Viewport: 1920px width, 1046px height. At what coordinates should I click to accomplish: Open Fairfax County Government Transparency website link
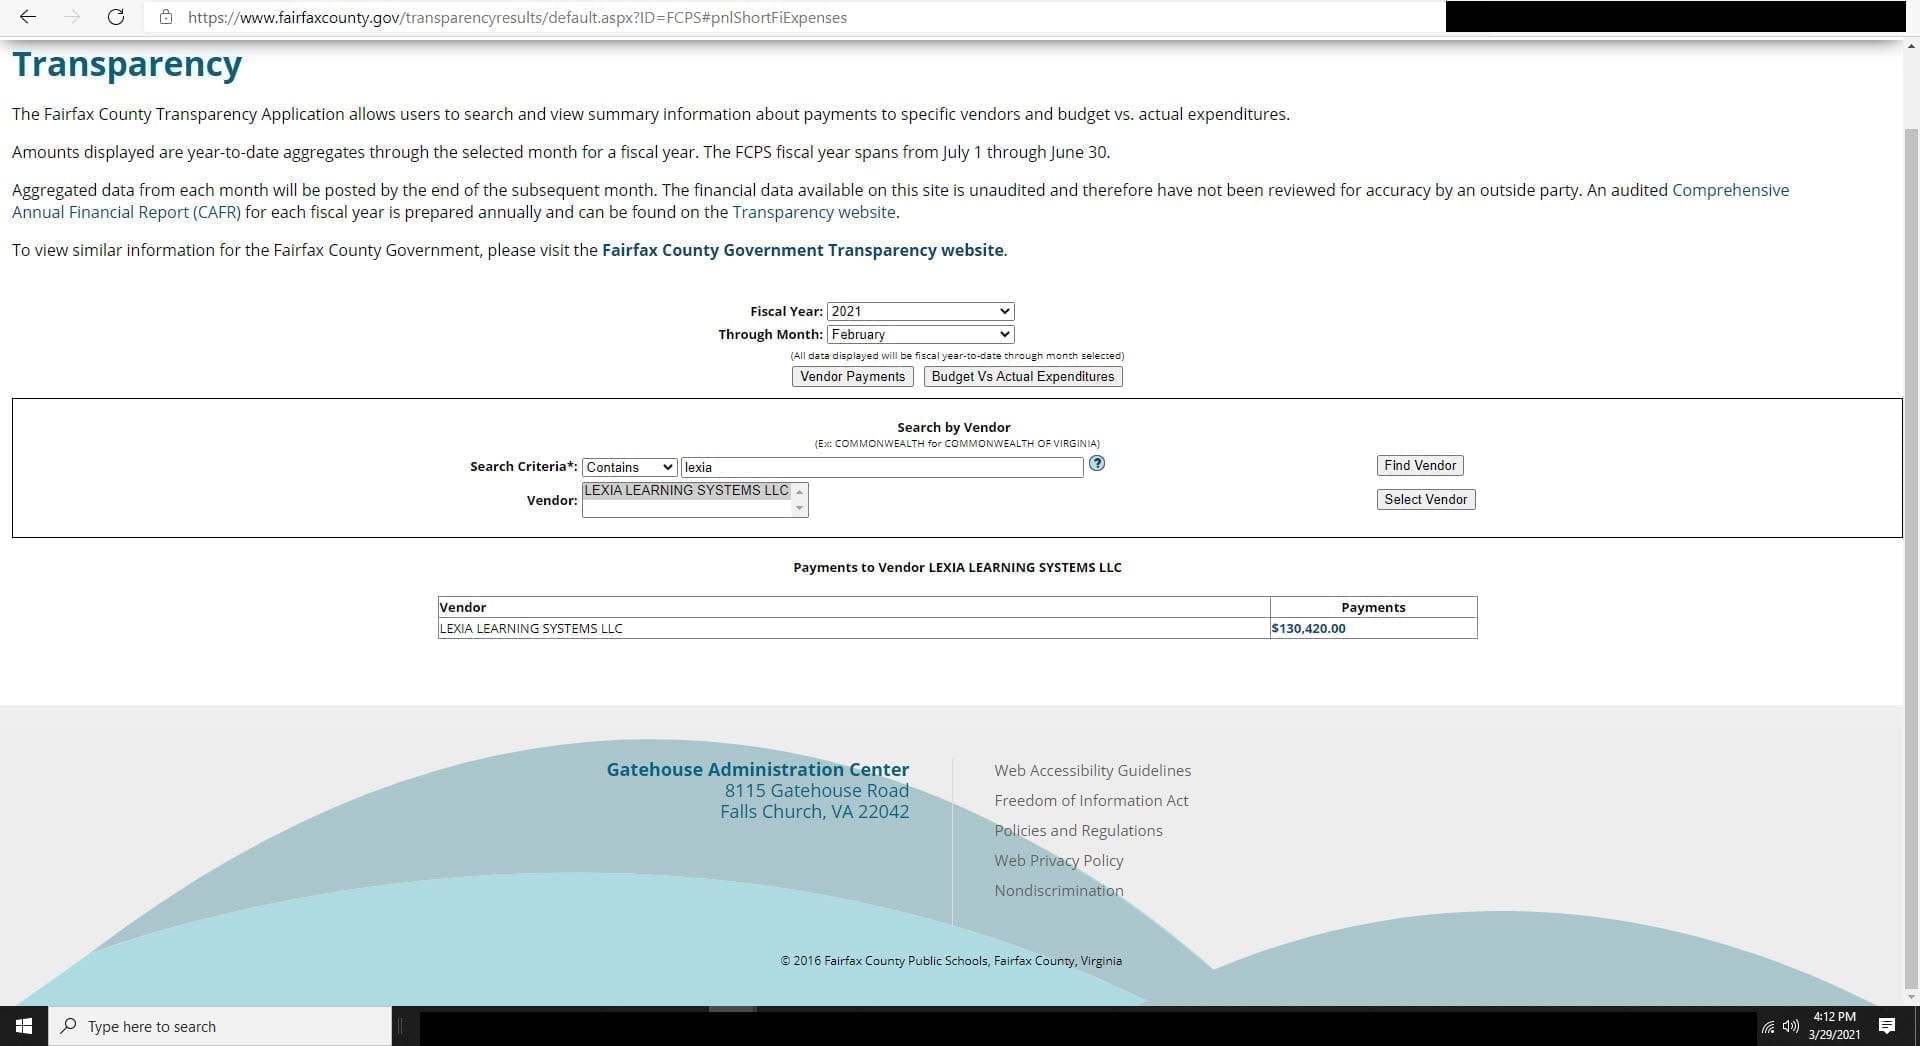pyautogui.click(x=802, y=250)
